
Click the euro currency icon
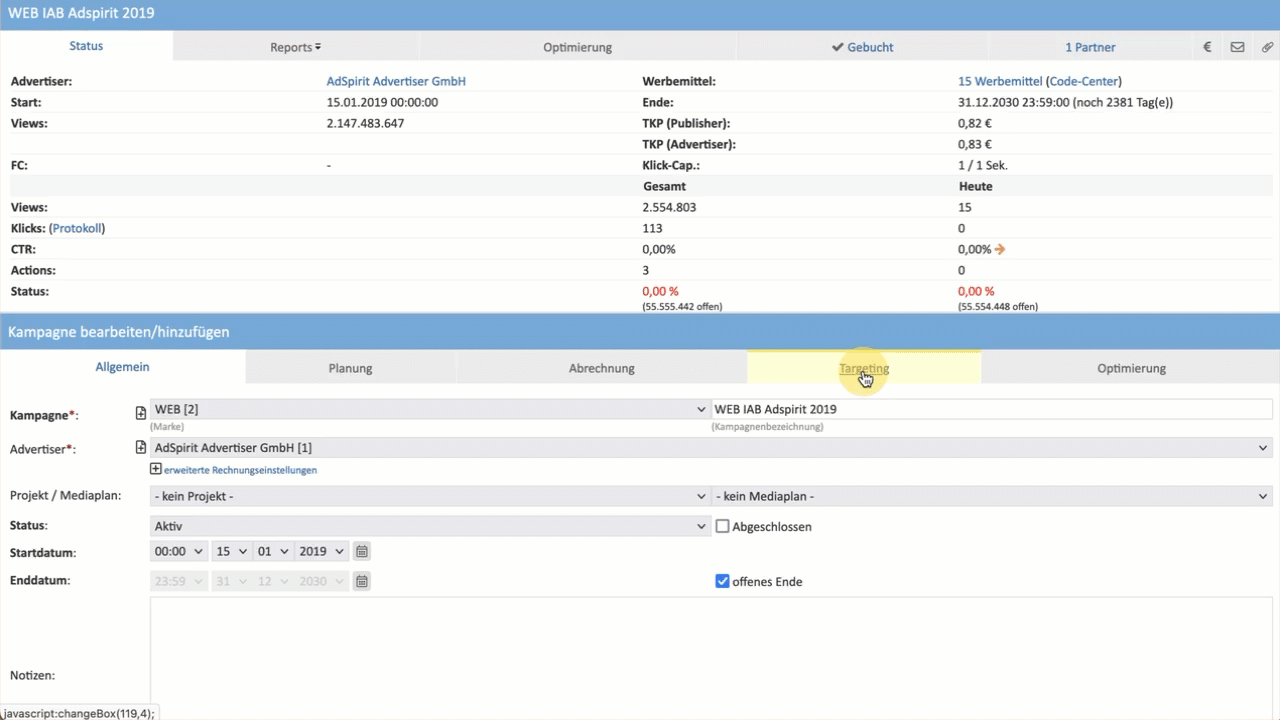point(1208,47)
